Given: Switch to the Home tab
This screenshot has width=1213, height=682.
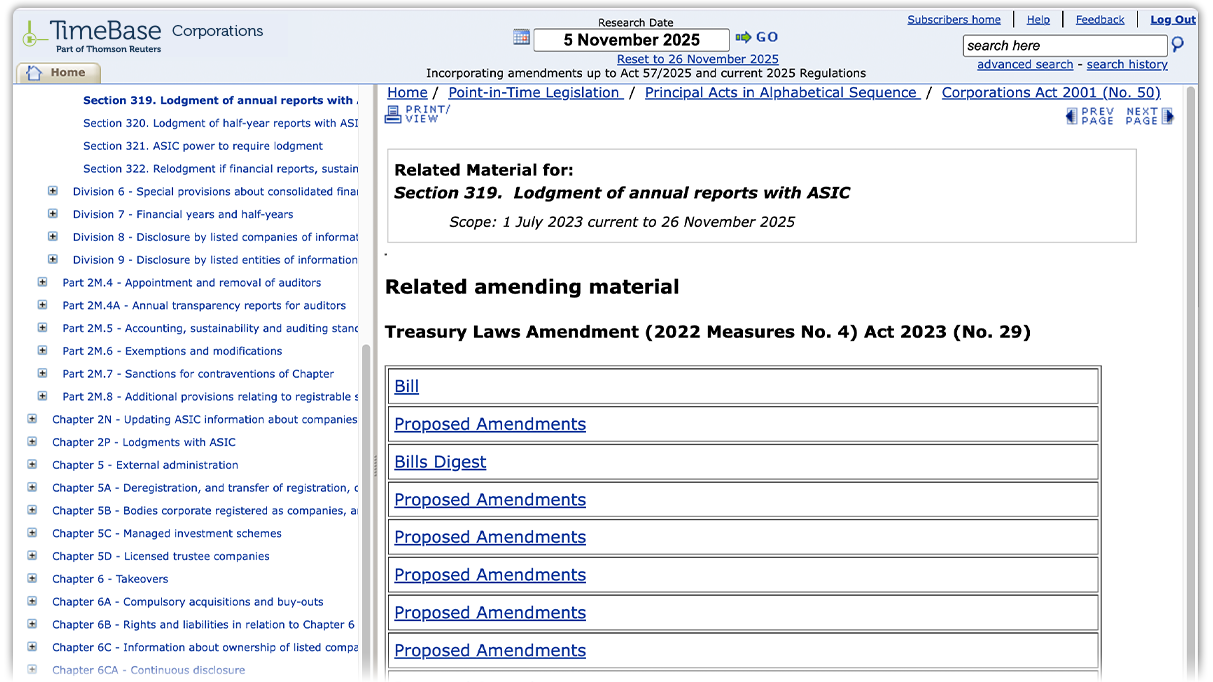Looking at the screenshot, I should point(58,72).
